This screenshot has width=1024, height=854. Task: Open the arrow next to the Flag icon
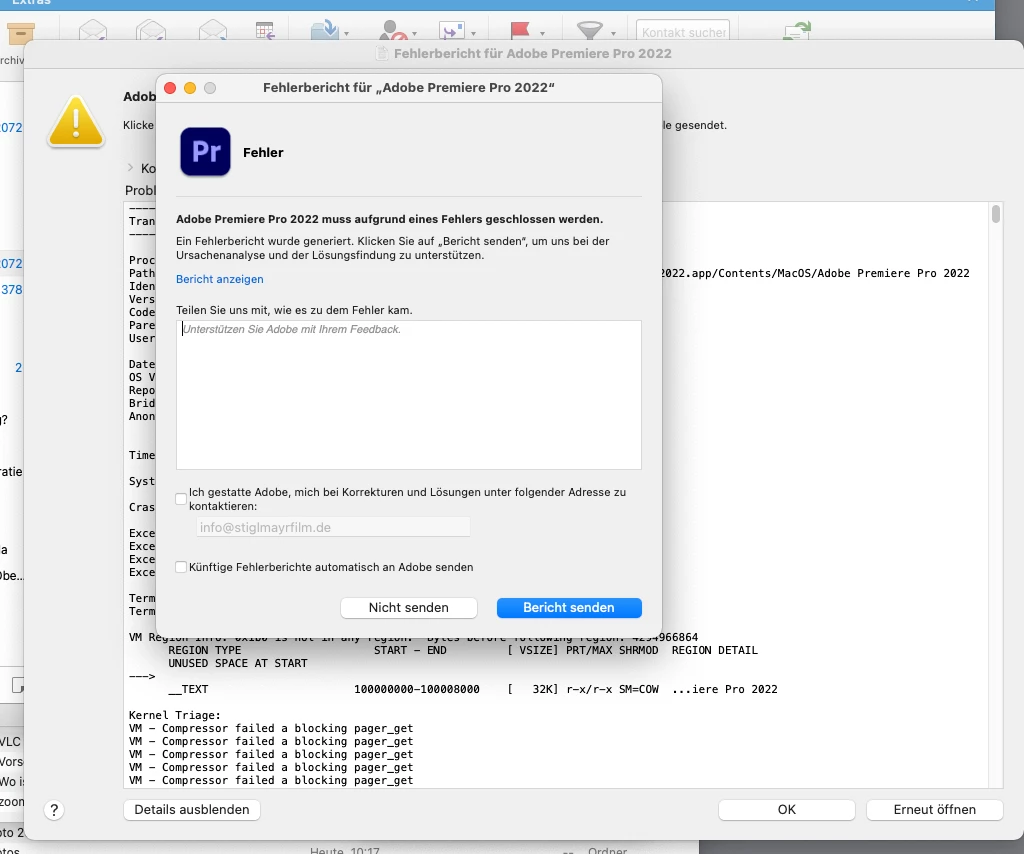(x=542, y=33)
